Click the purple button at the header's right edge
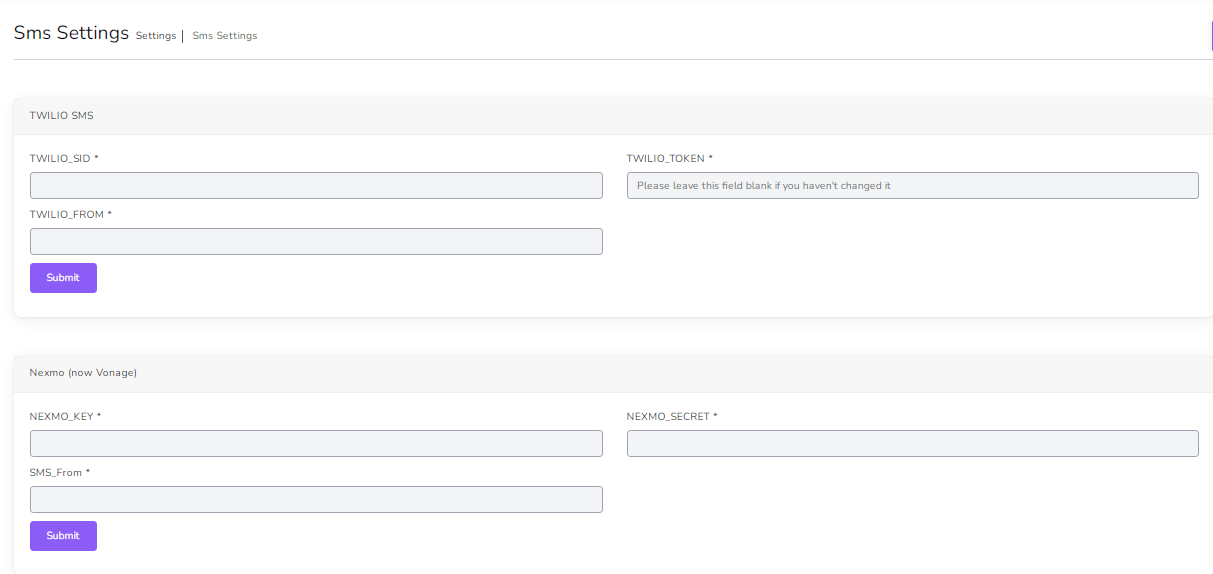This screenshot has height=574, width=1213. click(x=1210, y=35)
